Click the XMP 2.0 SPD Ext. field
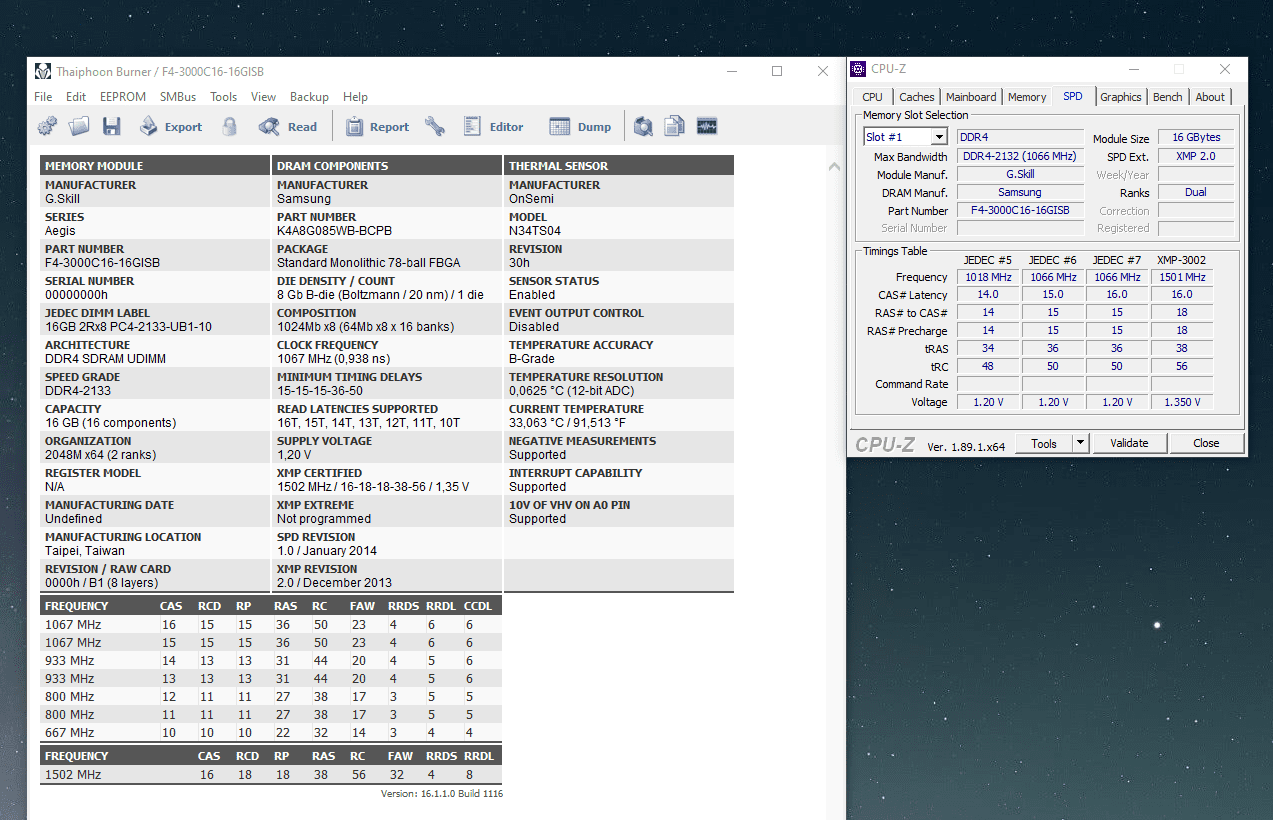 pyautogui.click(x=1196, y=157)
